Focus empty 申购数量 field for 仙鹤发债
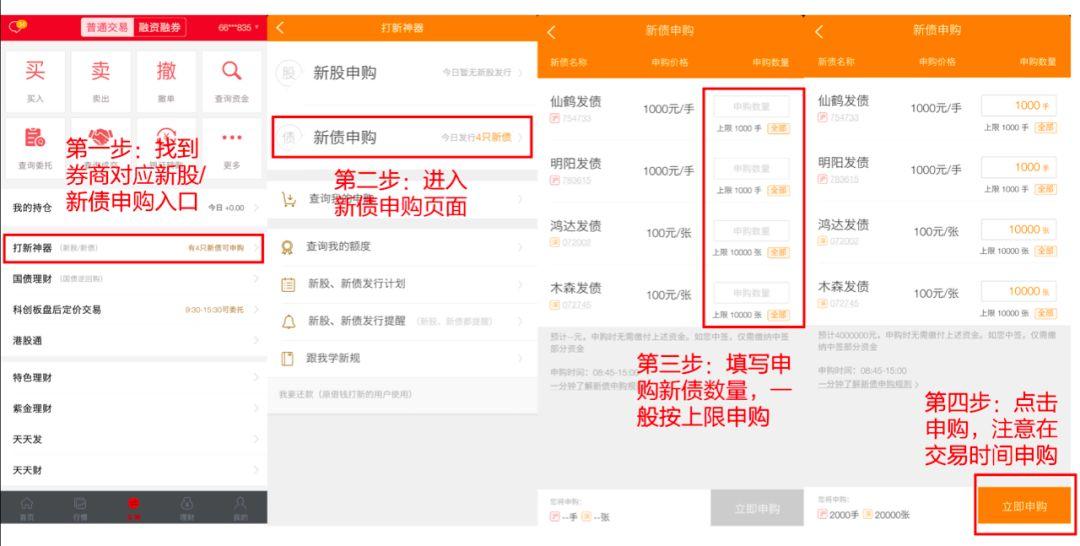The height and width of the screenshot is (546, 1080). coord(751,107)
